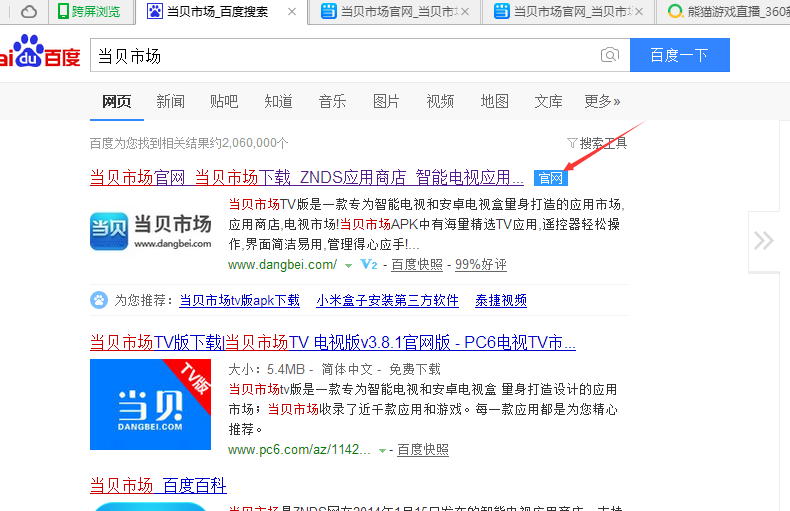This screenshot has width=790, height=511.
Task: Select the 文库 category tab
Action: [548, 101]
